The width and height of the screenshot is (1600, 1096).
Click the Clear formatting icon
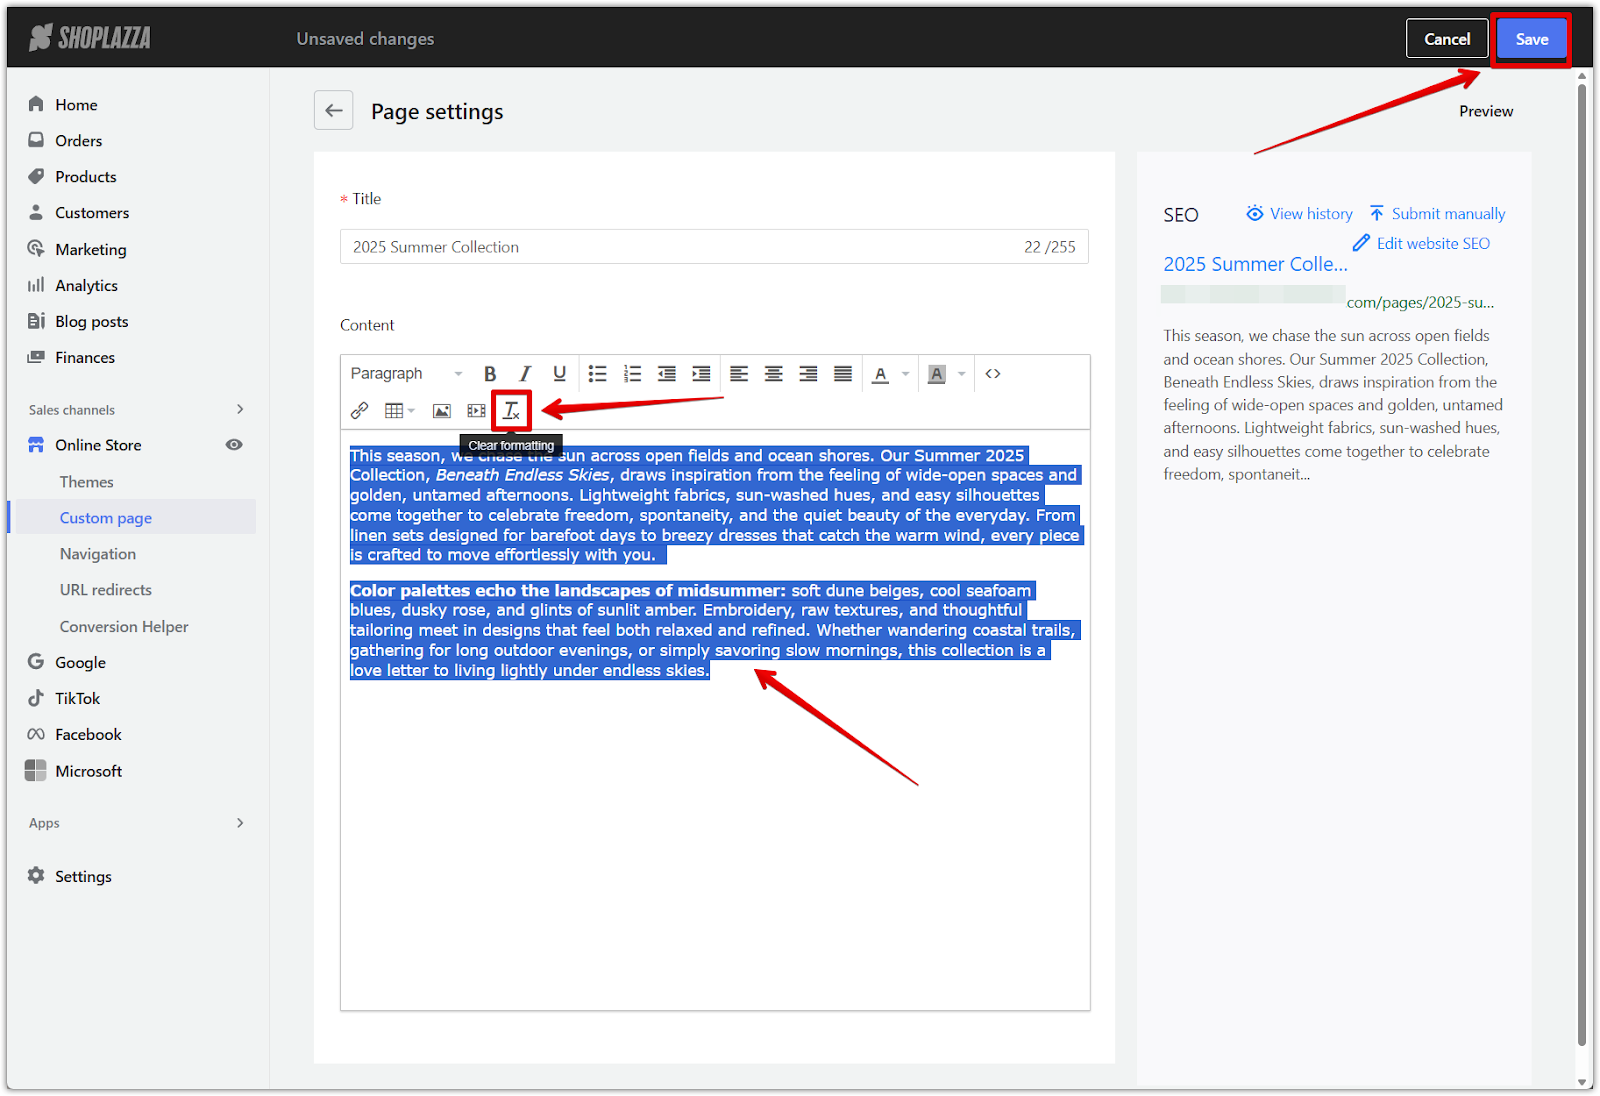[511, 411]
